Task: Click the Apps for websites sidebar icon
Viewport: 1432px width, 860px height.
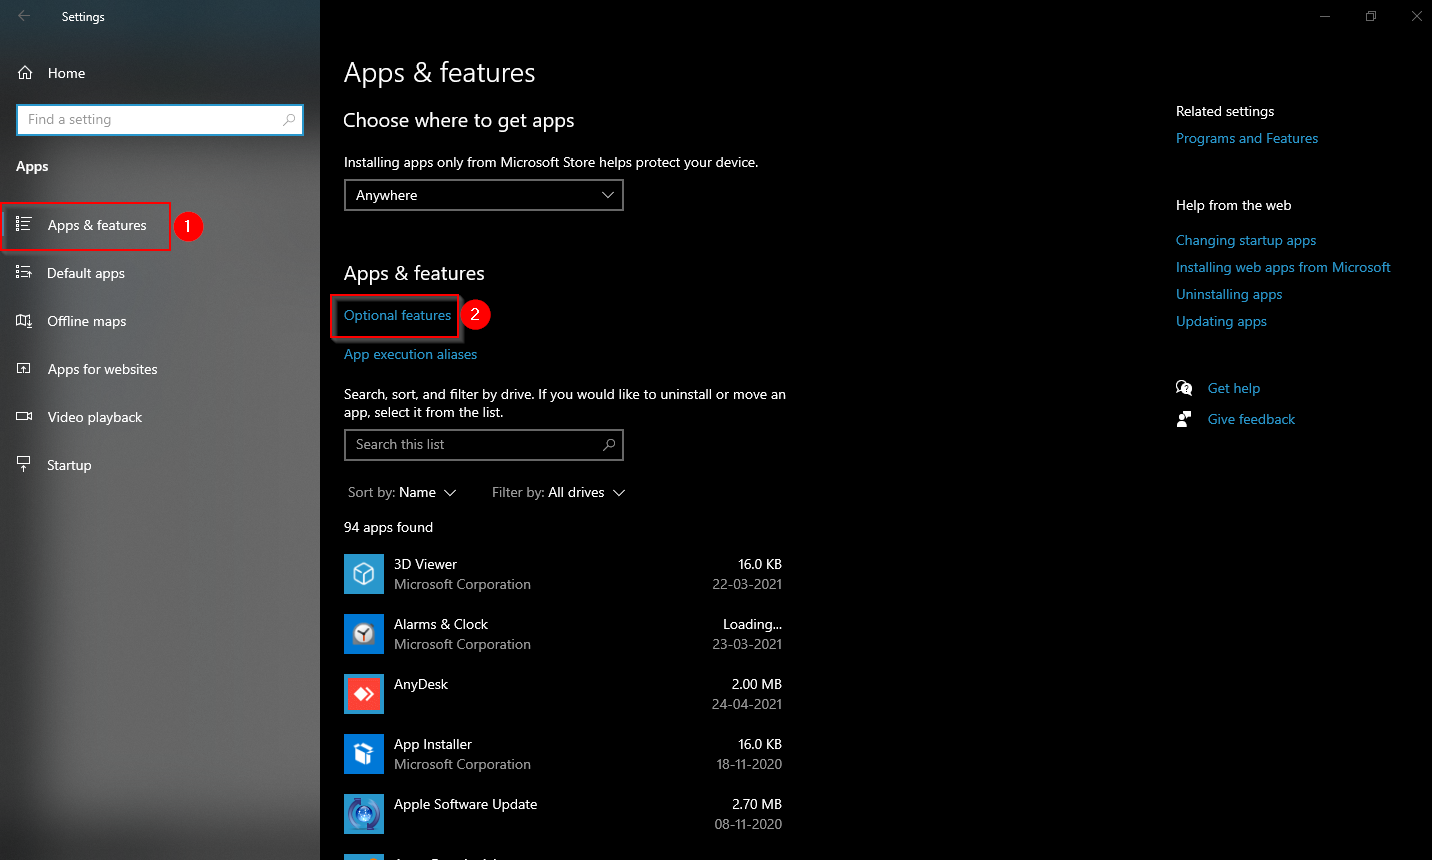Action: click(x=24, y=368)
